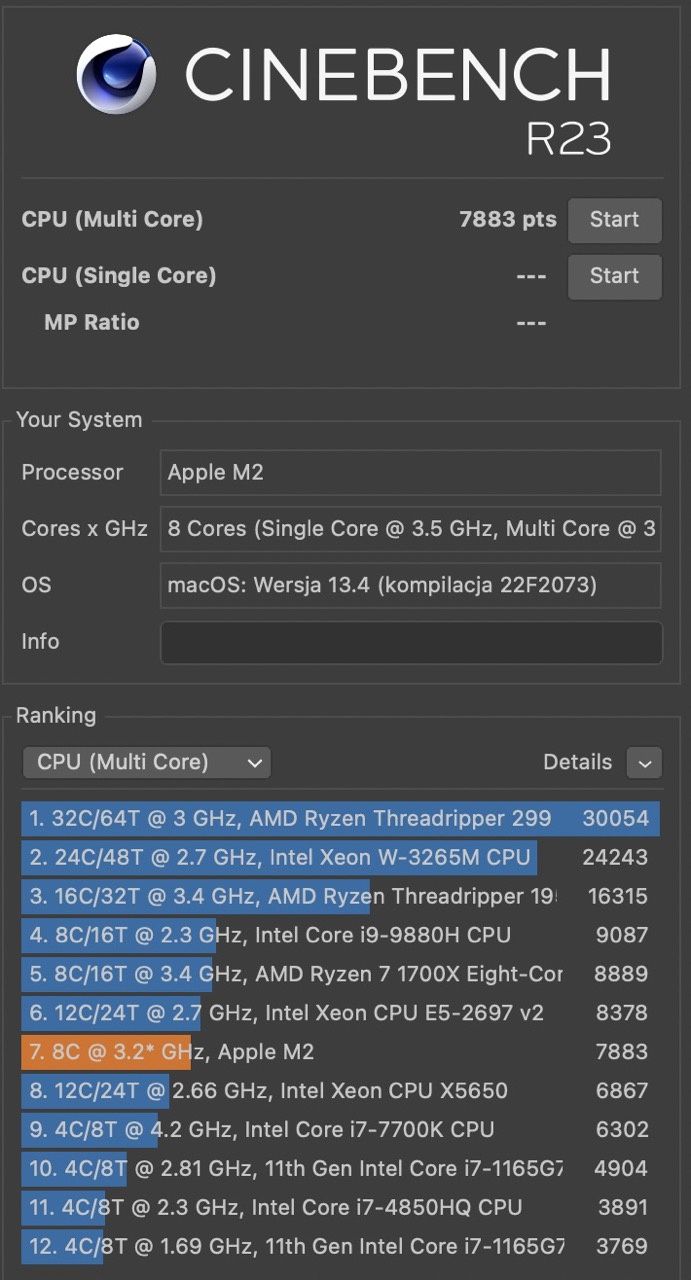This screenshot has width=691, height=1280.
Task: Select the Intel Core i7-7700K ranking row
Action: [340, 1130]
